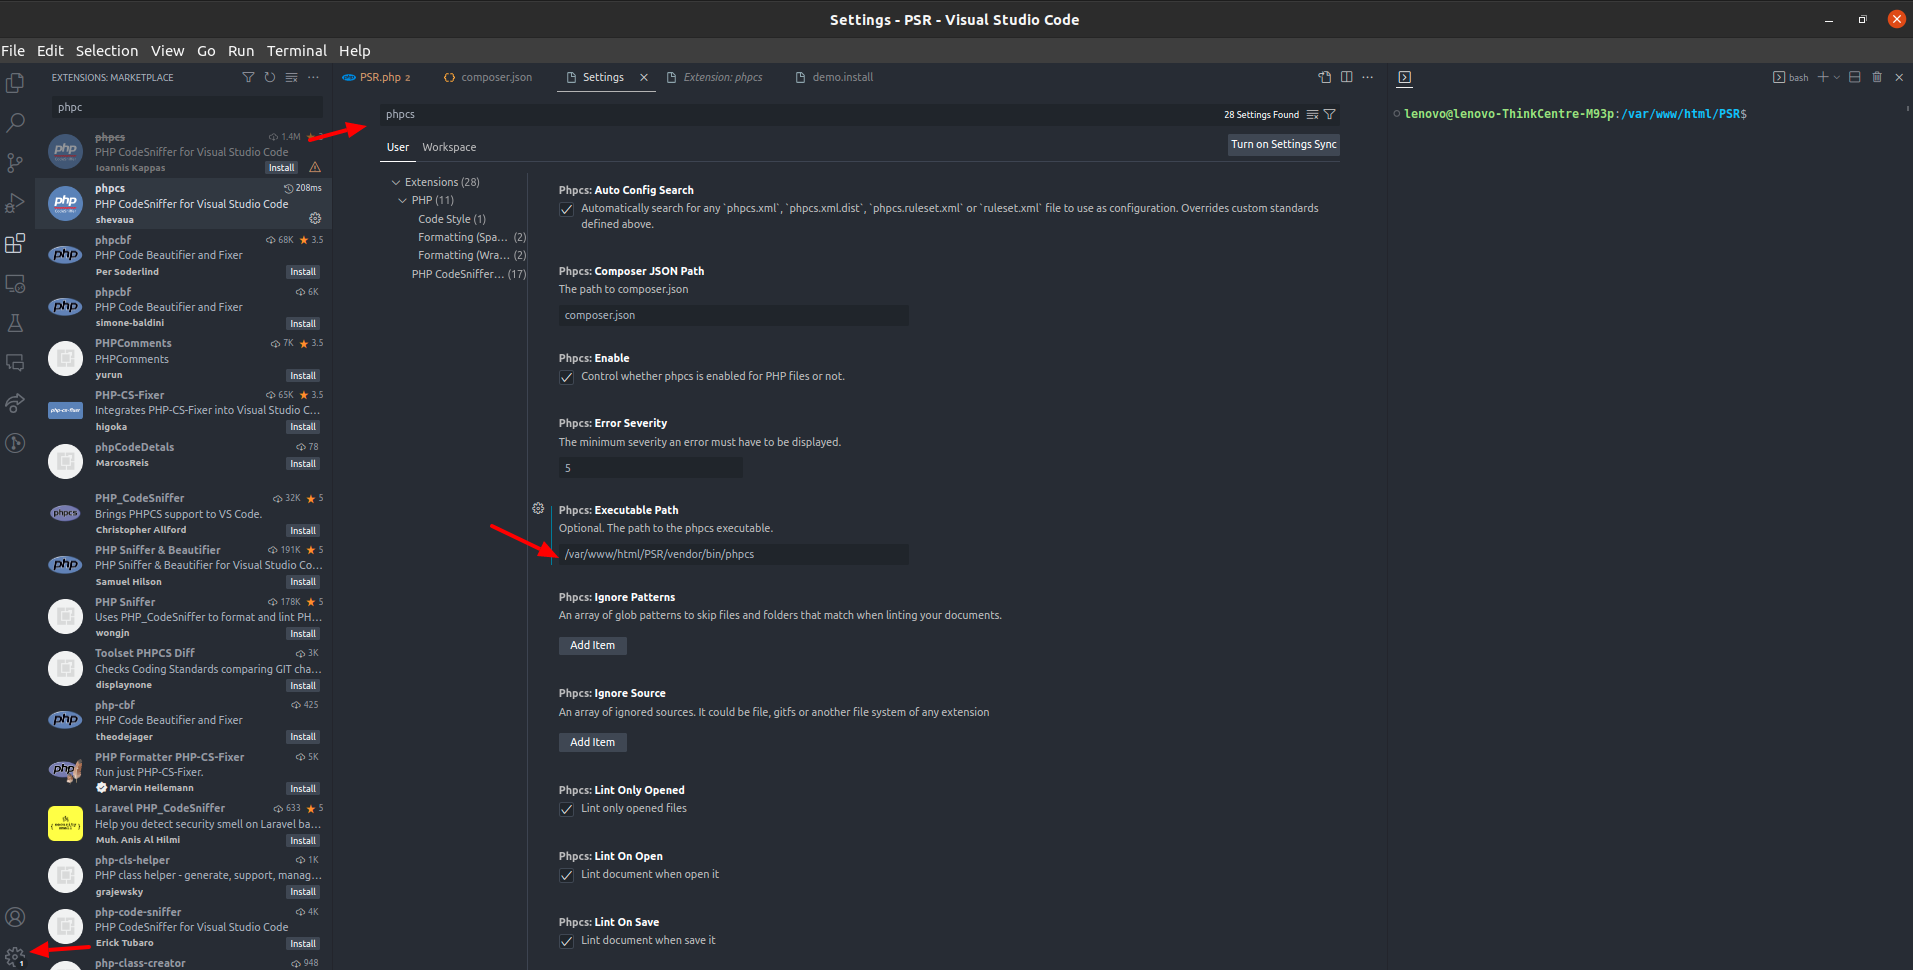This screenshot has width=1913, height=970.
Task: Add Item under Phpcs Ignore Patterns
Action: pyautogui.click(x=592, y=645)
